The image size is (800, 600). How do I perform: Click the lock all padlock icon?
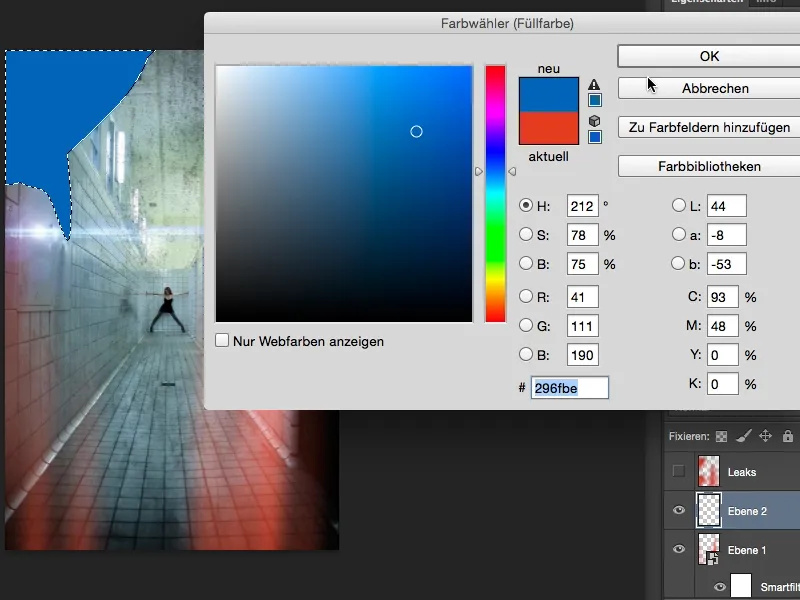click(x=787, y=437)
